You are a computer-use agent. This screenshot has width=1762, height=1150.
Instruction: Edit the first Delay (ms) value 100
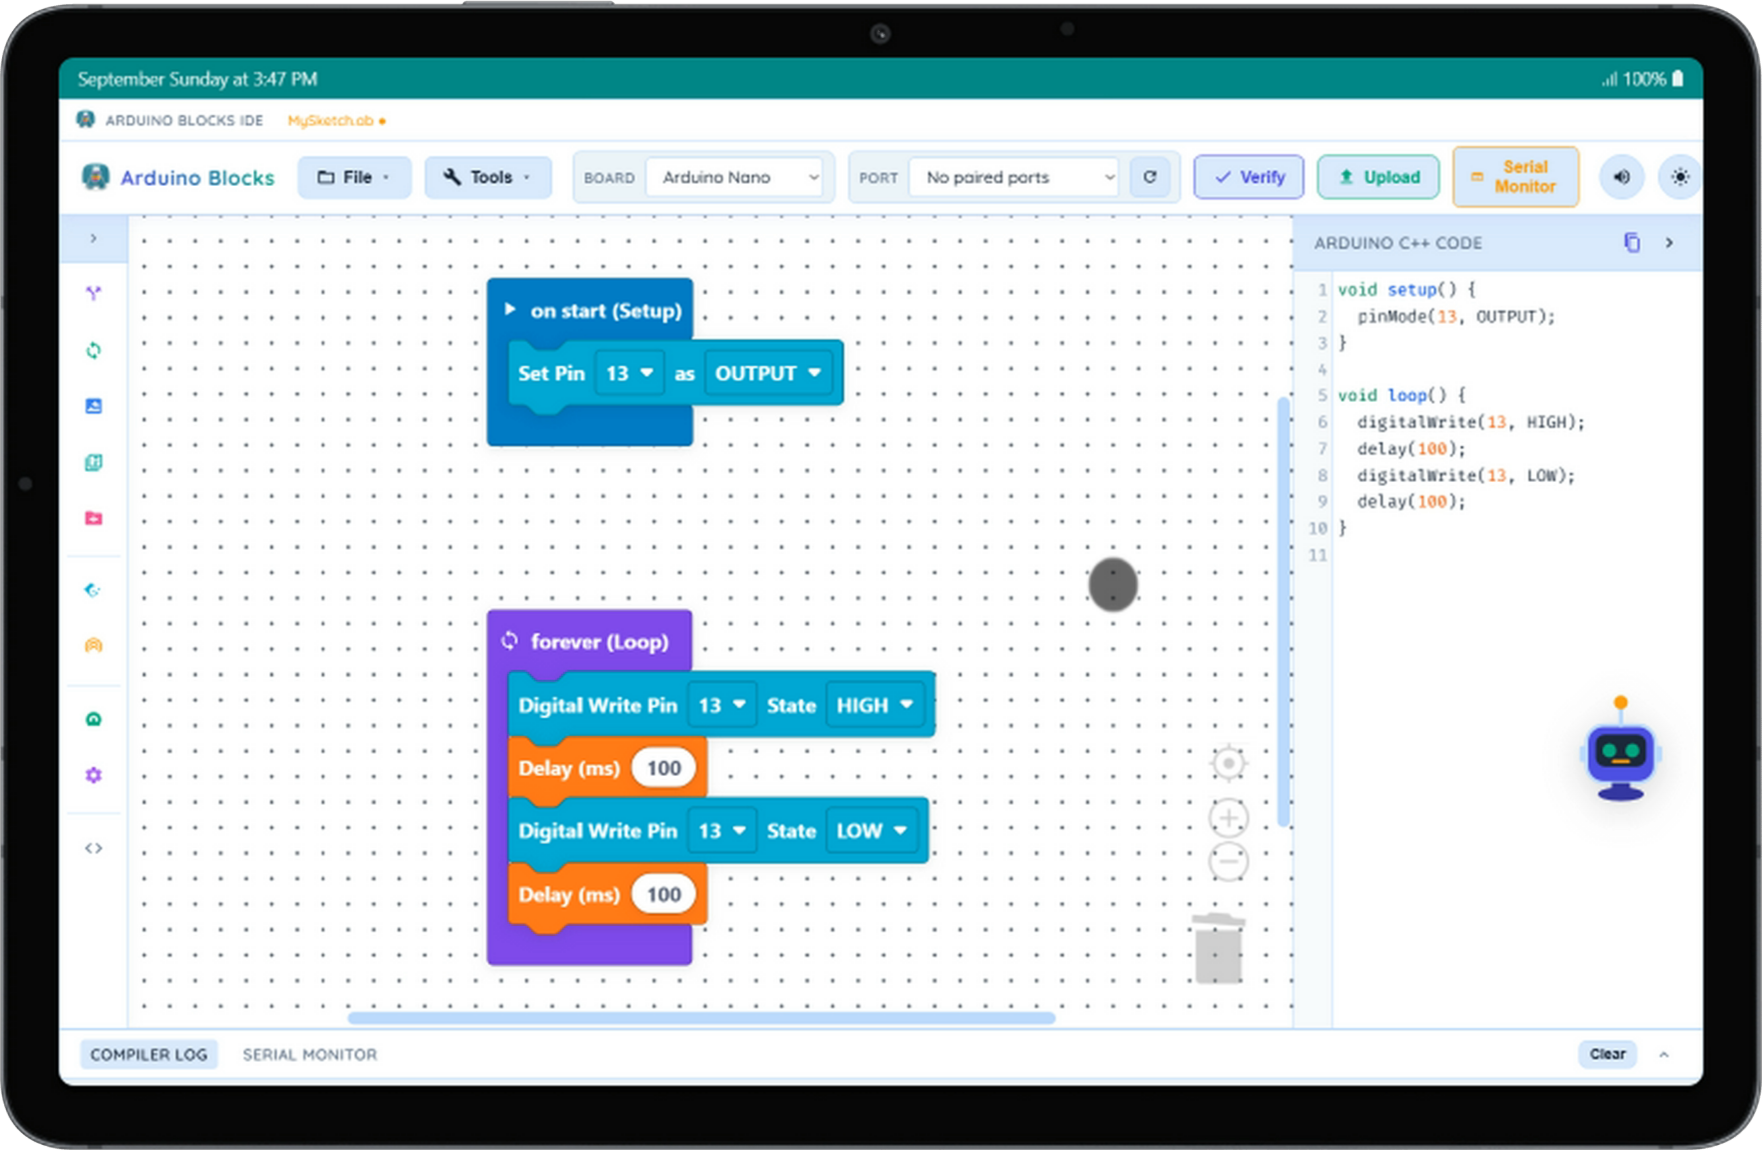(x=663, y=768)
